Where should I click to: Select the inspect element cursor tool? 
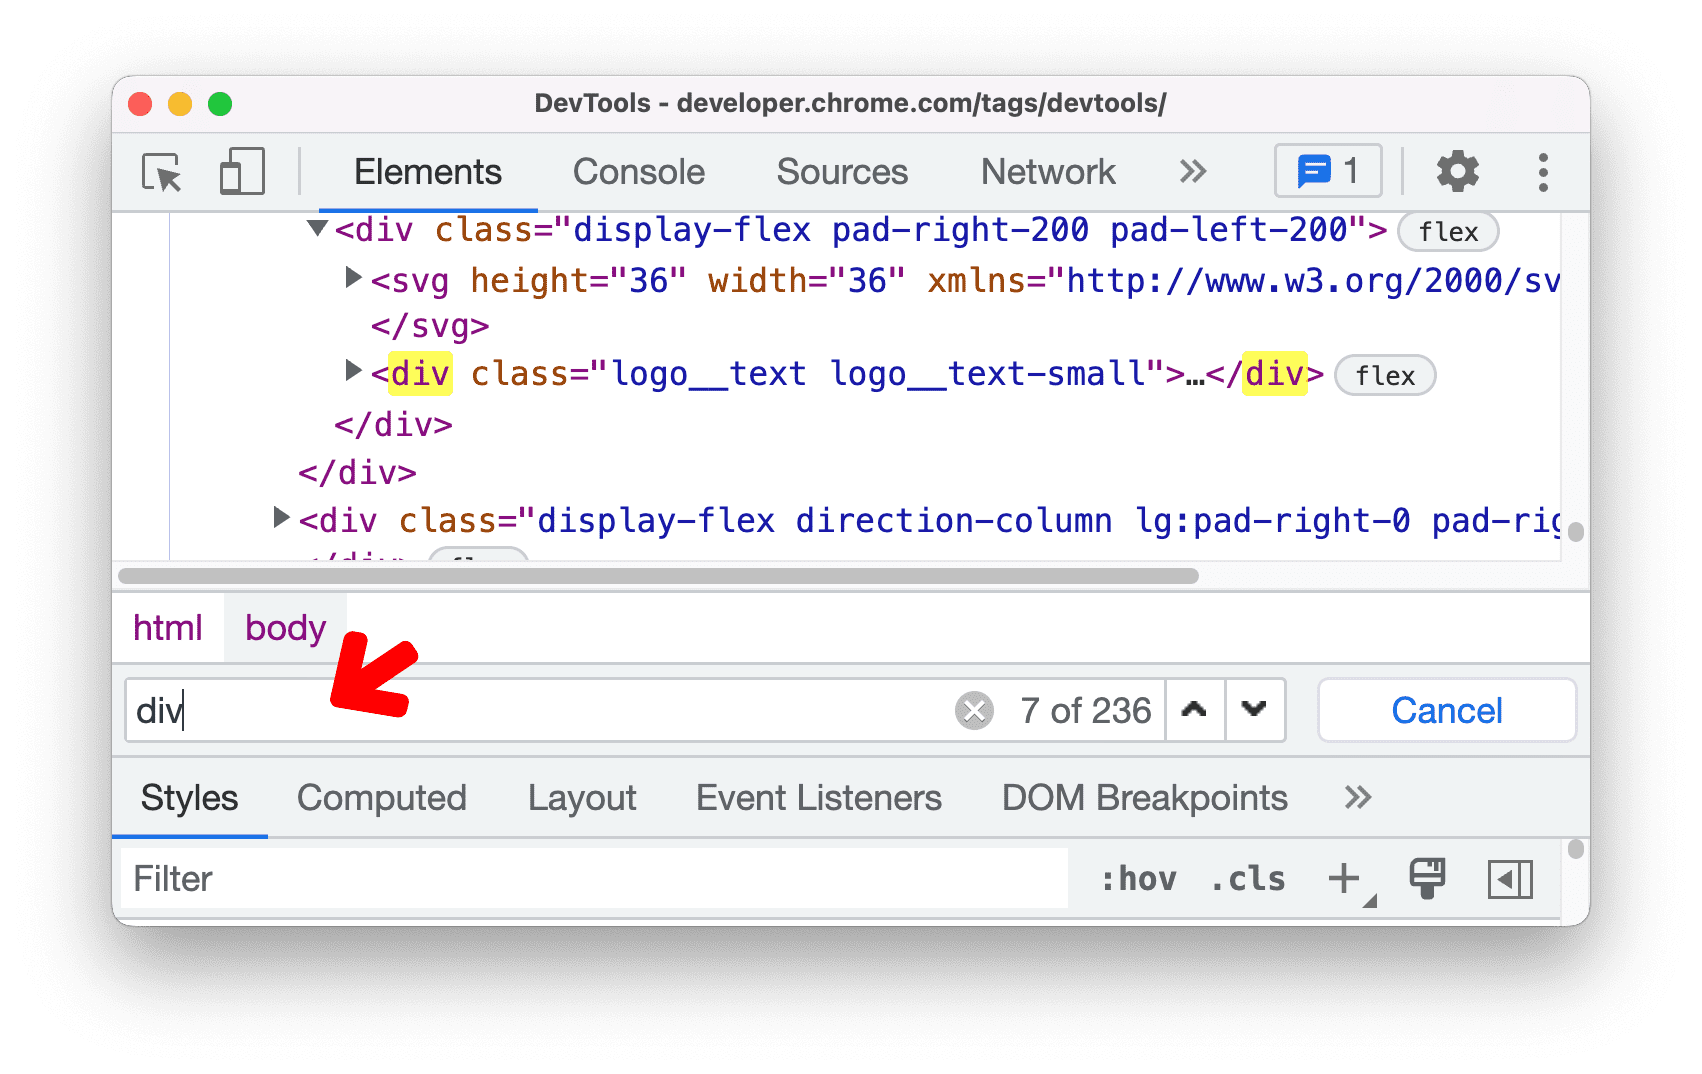[x=163, y=171]
